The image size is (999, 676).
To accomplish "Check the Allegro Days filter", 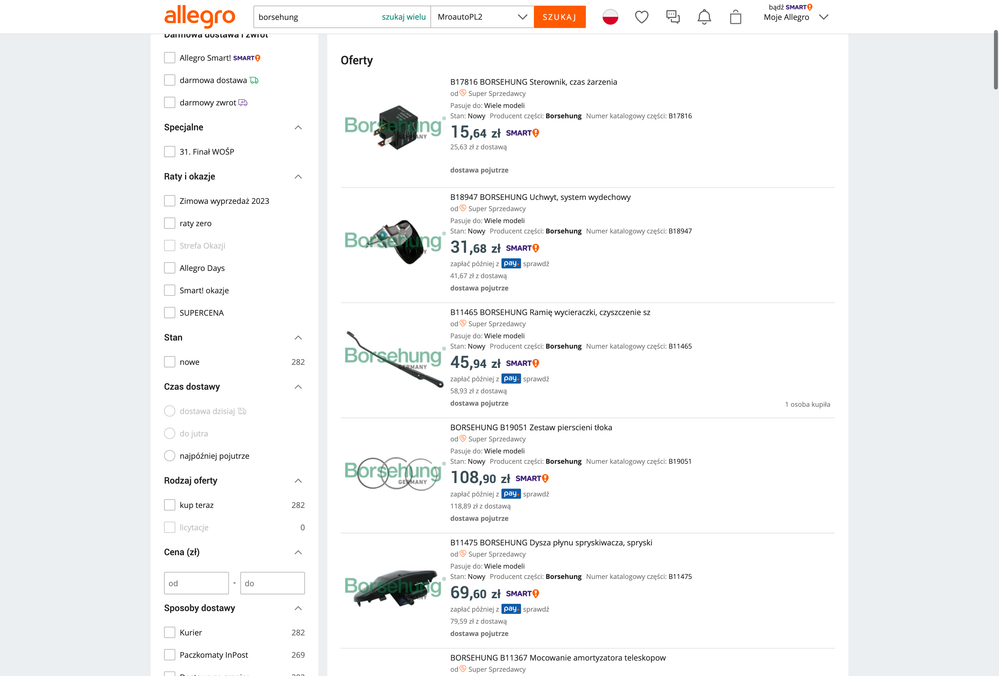I will [169, 268].
